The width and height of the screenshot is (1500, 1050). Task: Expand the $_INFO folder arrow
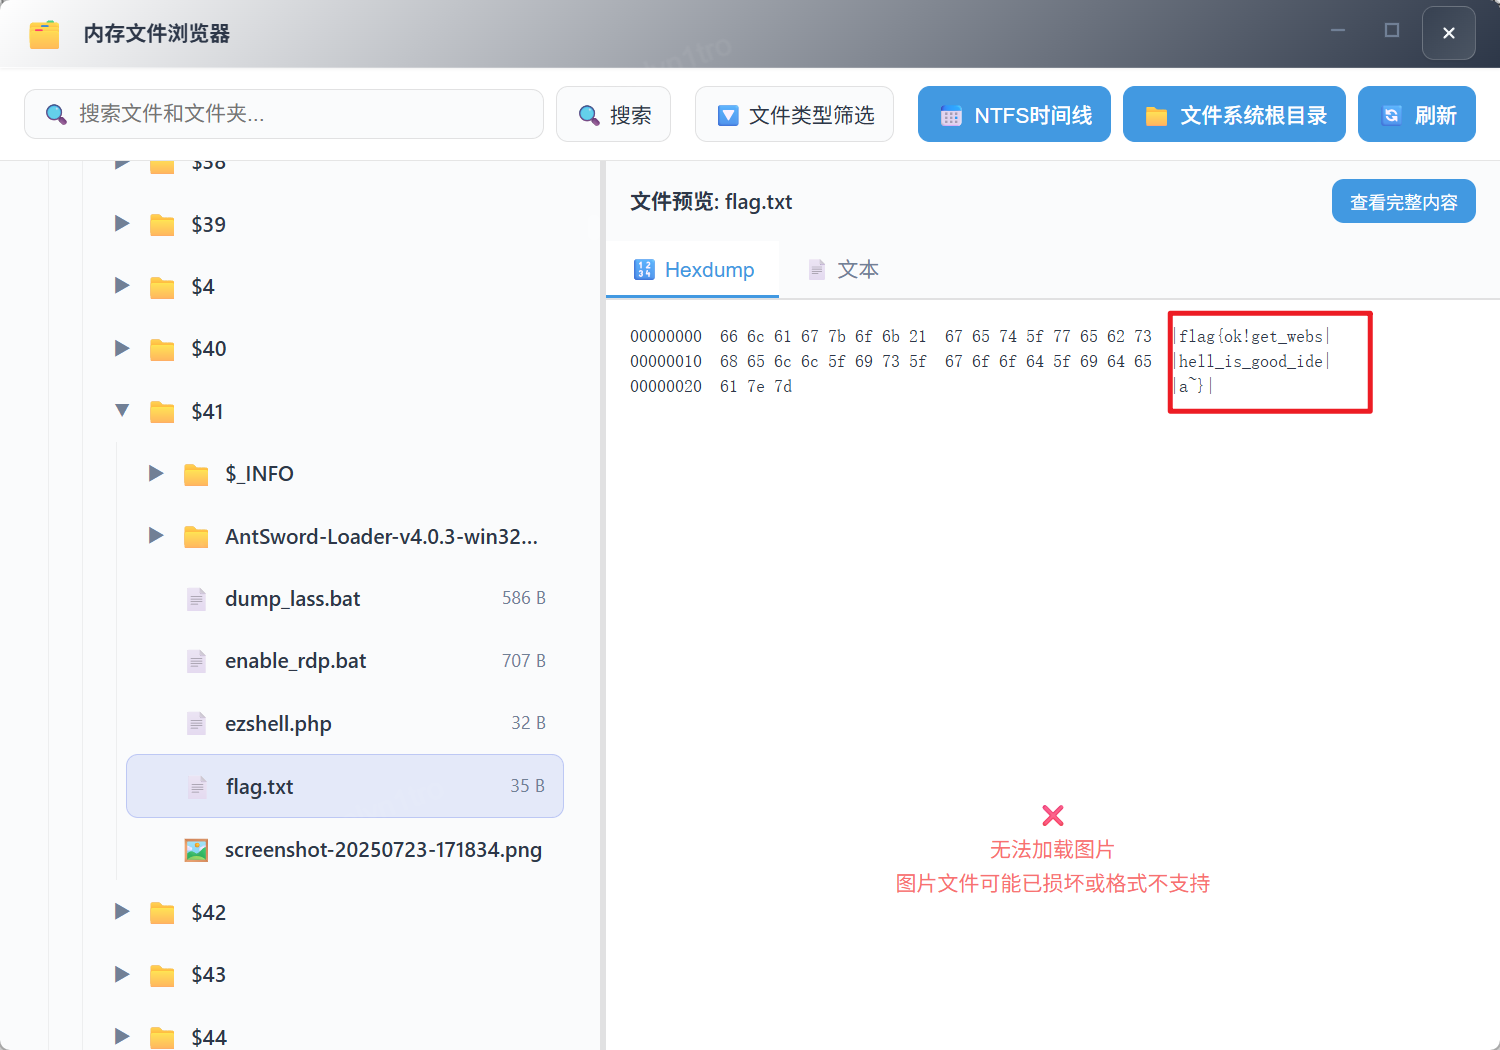click(x=156, y=473)
